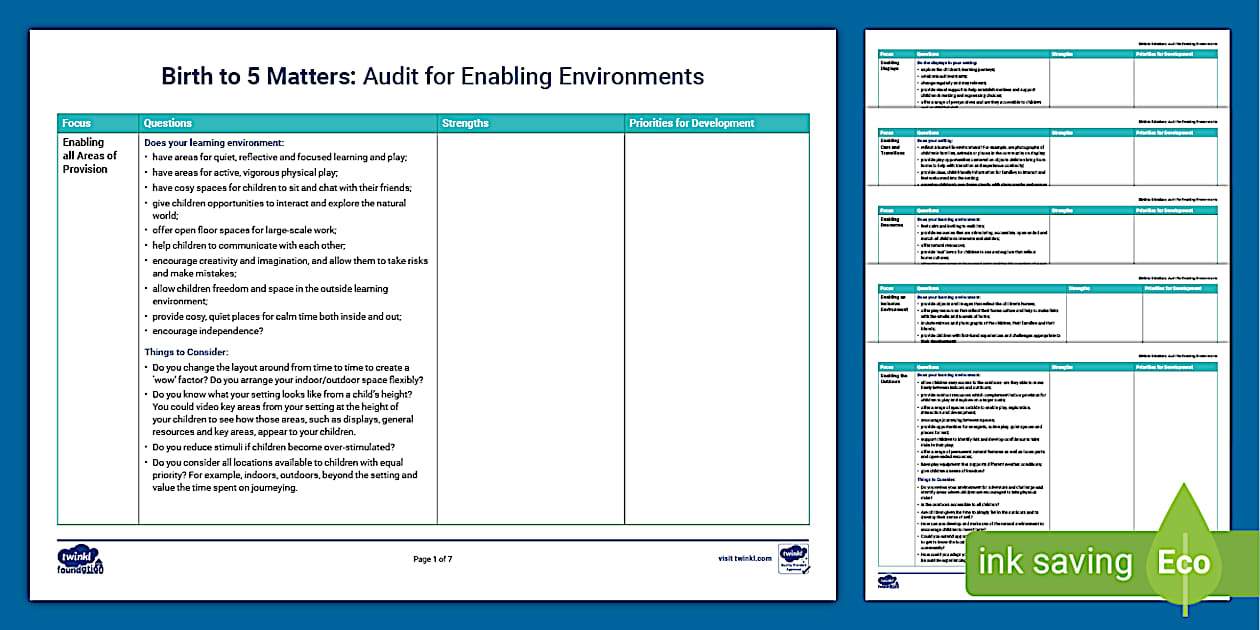Viewport: 1260px width, 630px height.
Task: Click the Strengths column header
Action: point(463,123)
